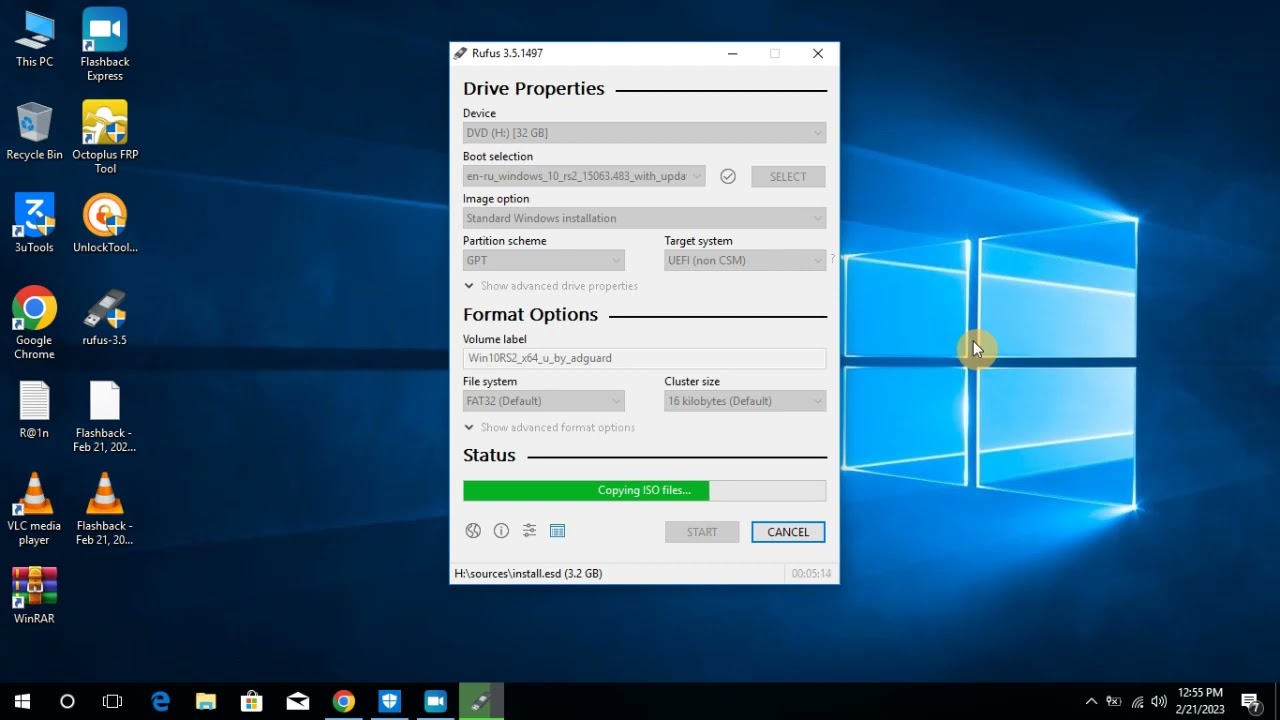Close the Rufus window

point(818,53)
